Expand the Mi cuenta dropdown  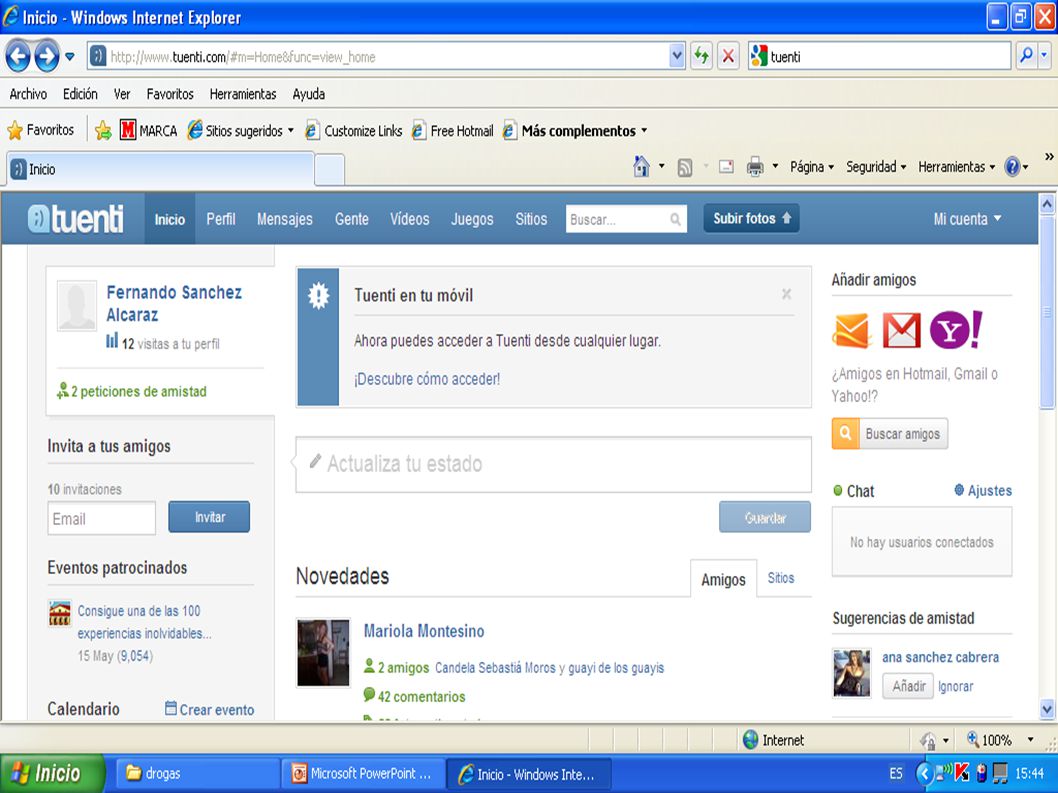click(968, 219)
